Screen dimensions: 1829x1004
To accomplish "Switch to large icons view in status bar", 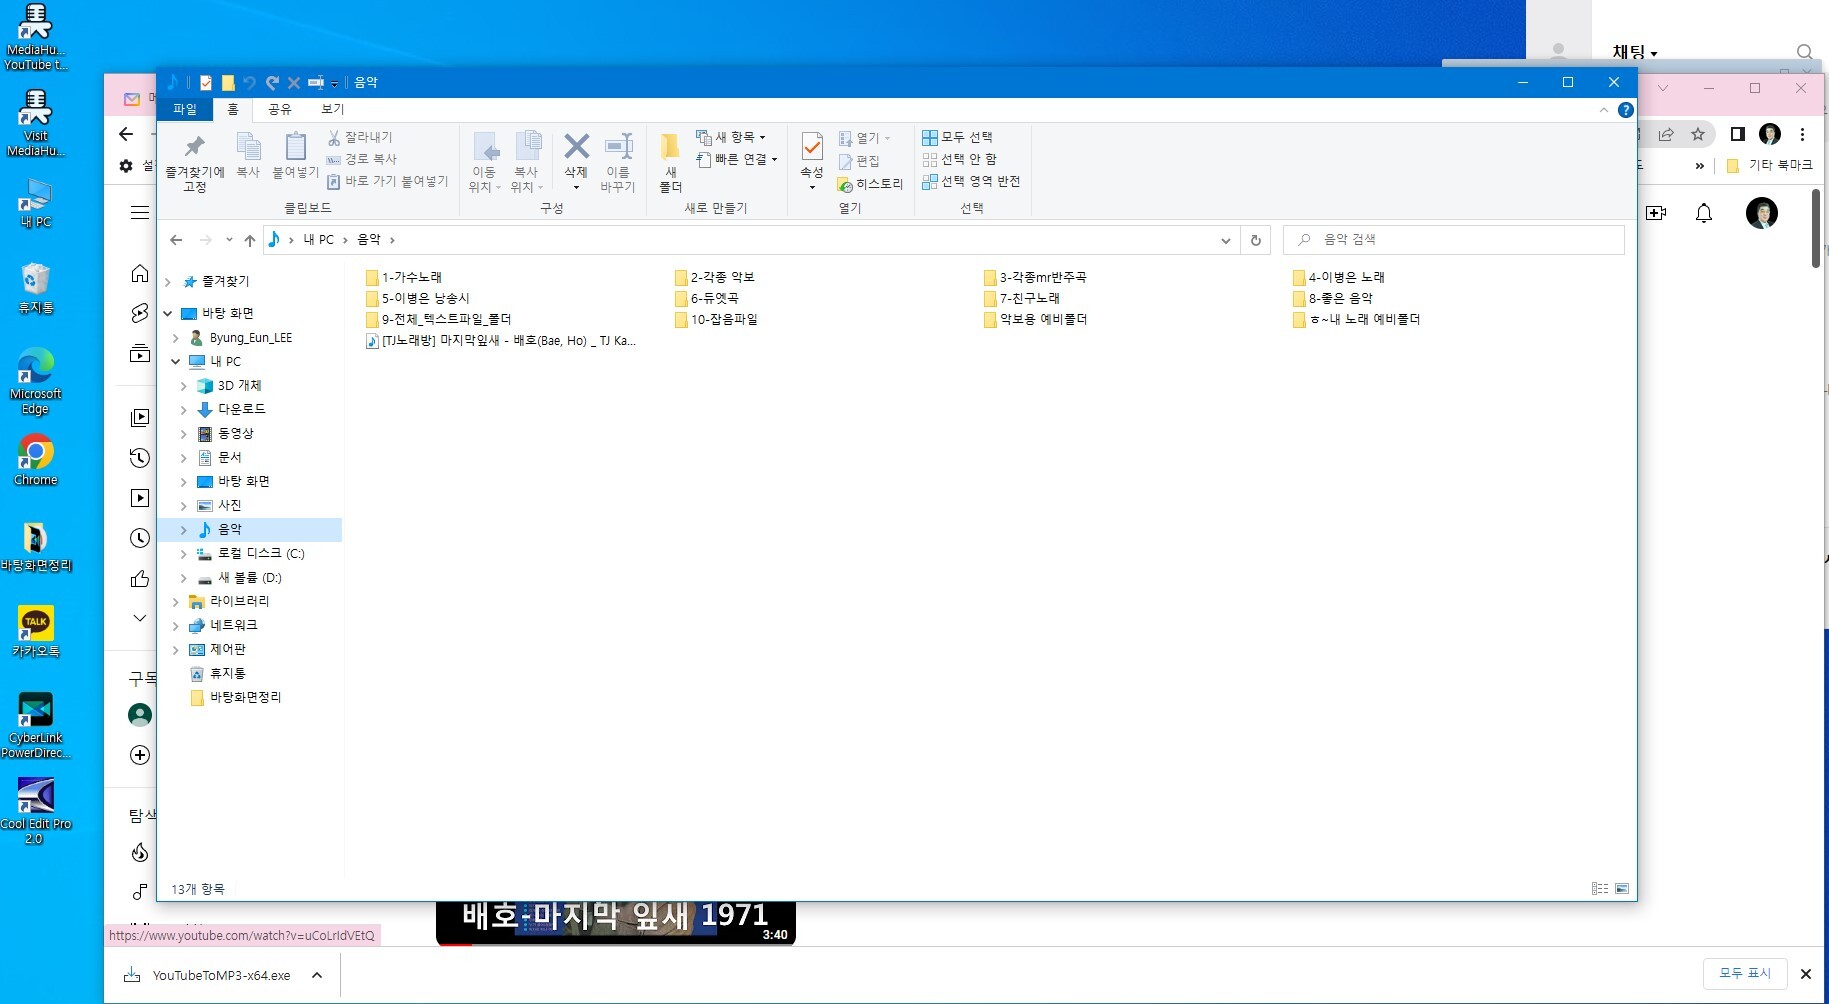I will pyautogui.click(x=1622, y=889).
